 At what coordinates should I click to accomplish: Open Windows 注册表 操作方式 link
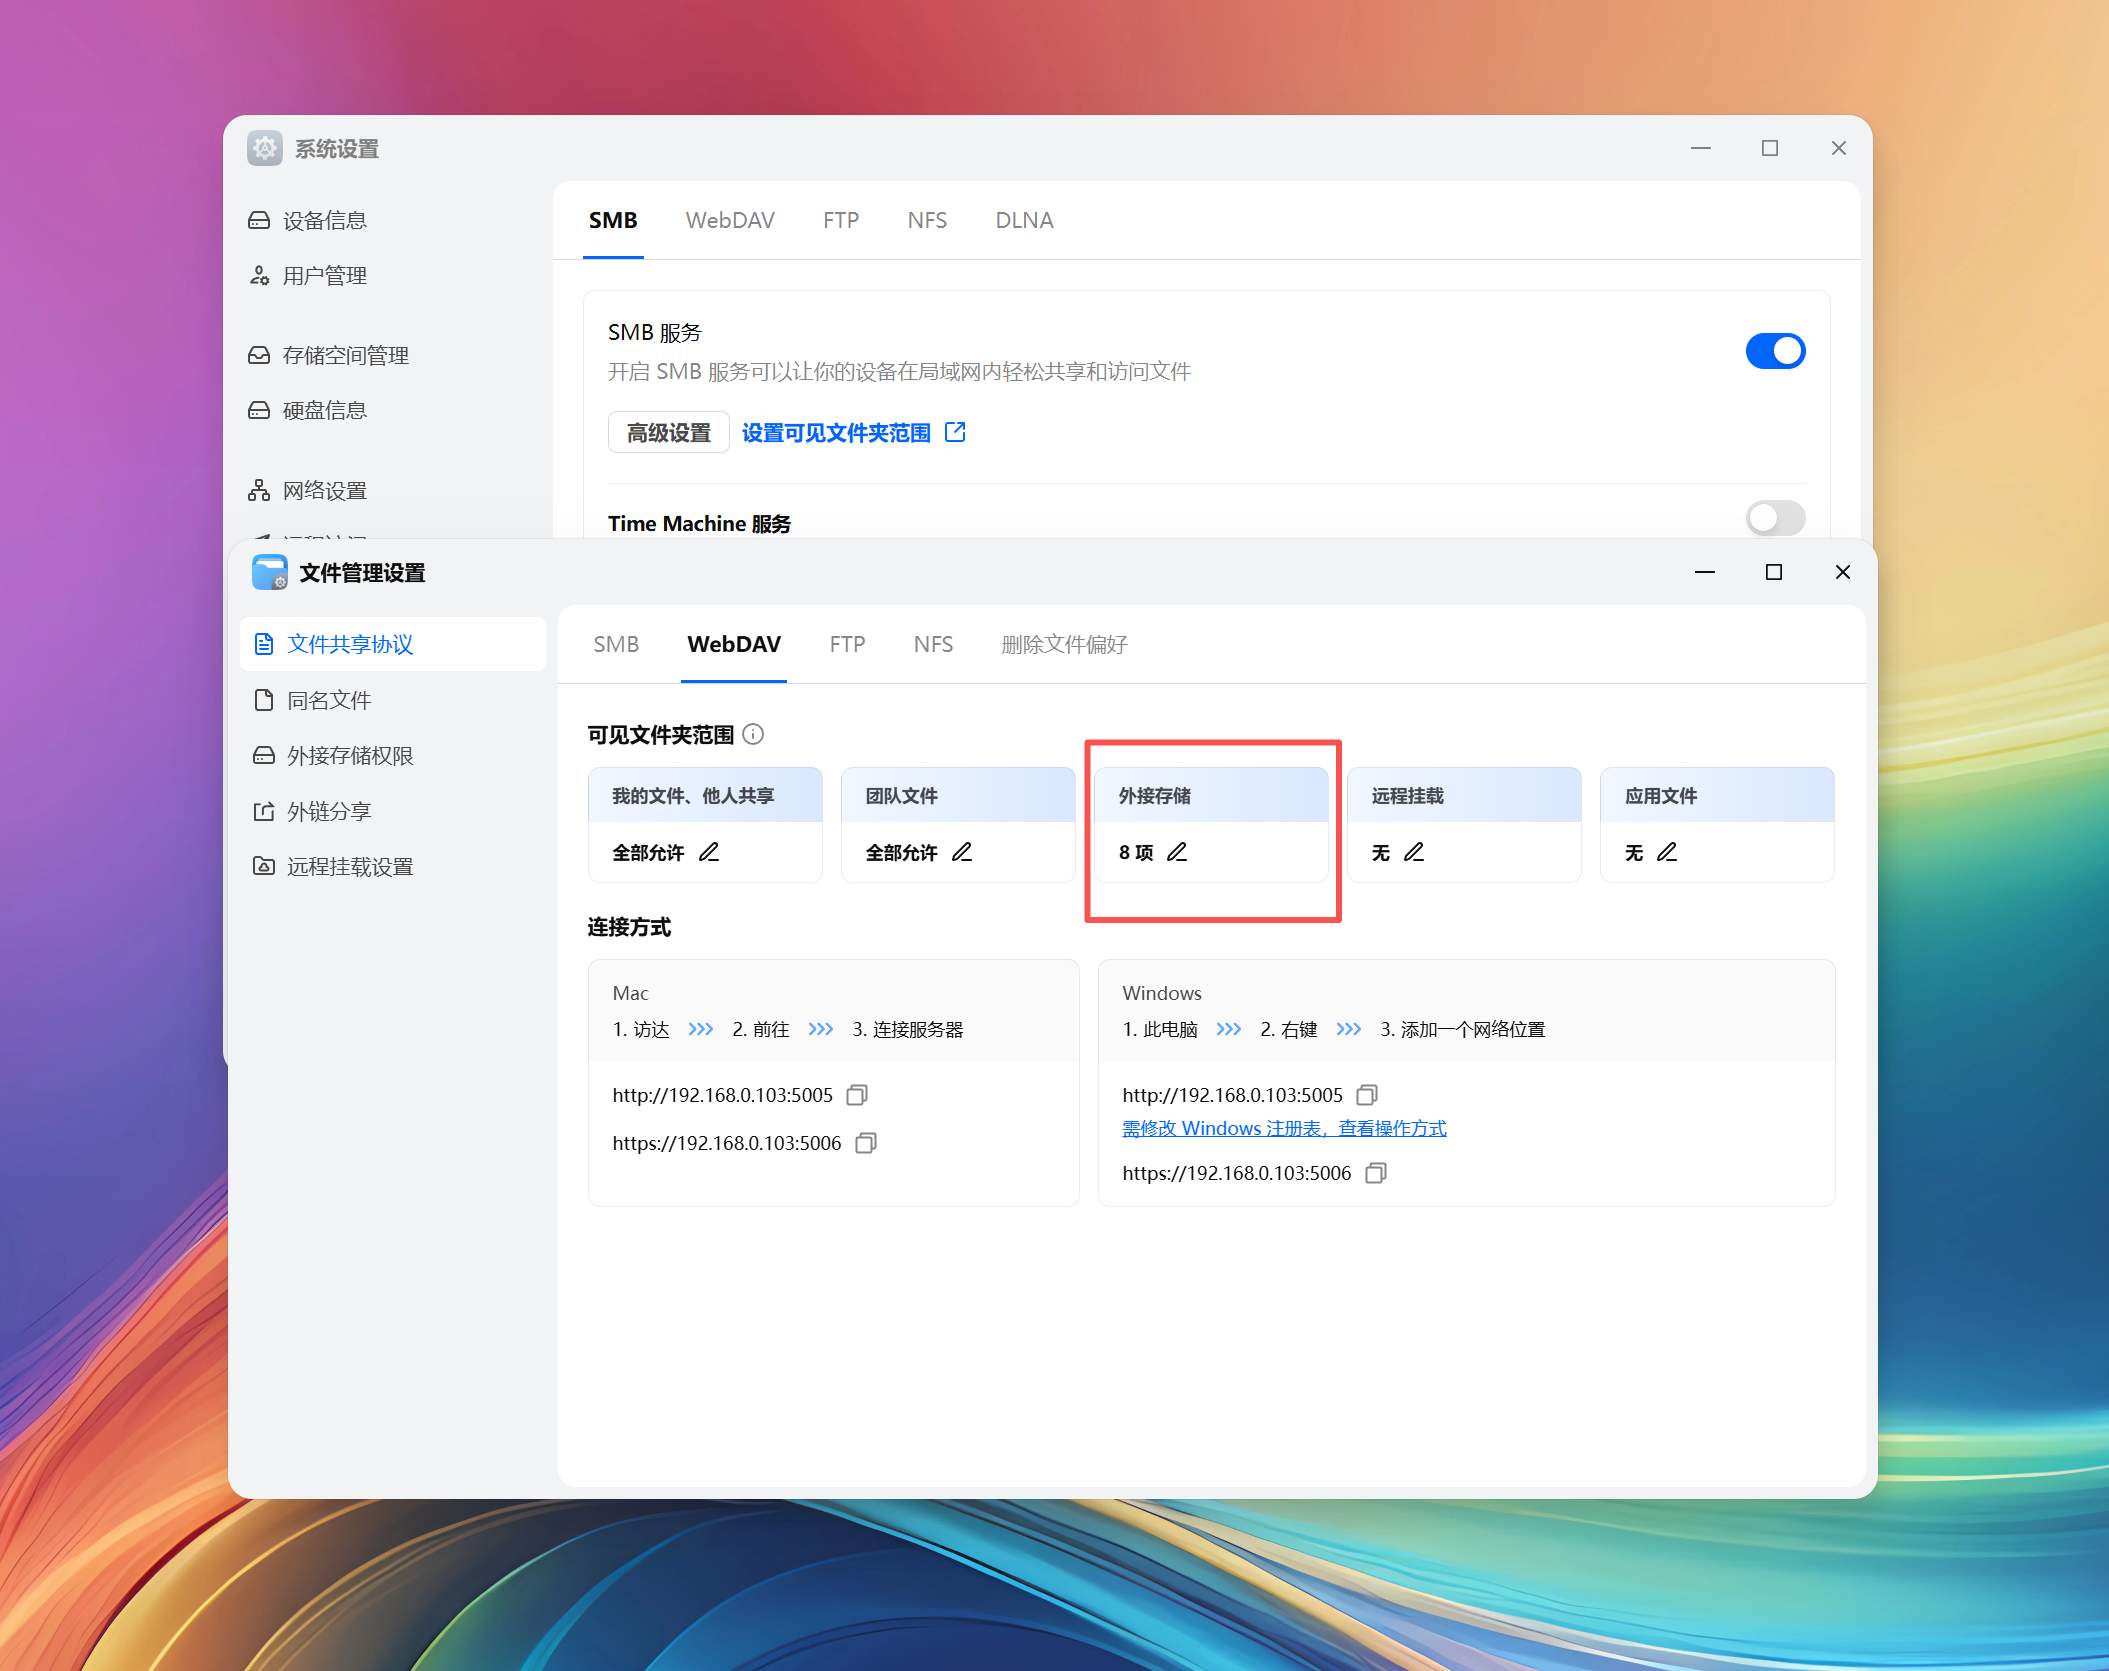point(1284,1129)
